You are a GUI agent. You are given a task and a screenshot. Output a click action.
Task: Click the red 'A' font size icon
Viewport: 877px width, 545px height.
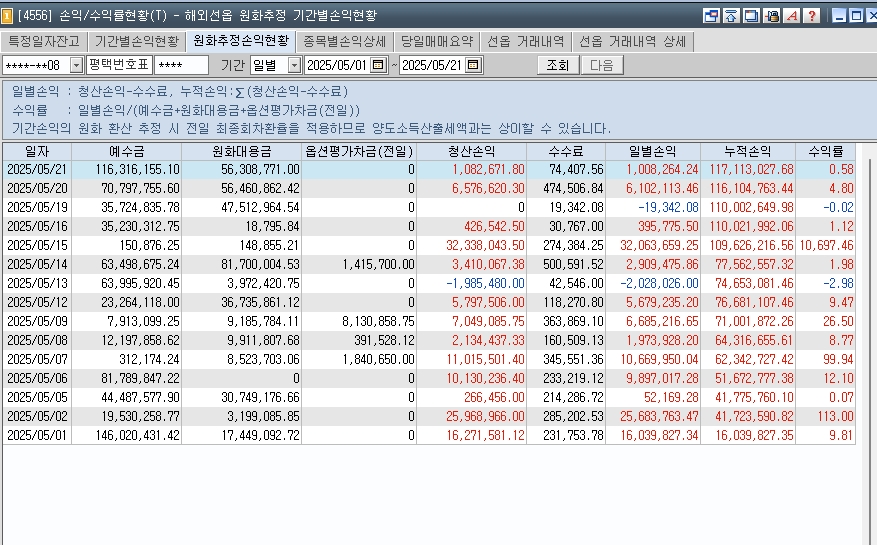pos(792,16)
